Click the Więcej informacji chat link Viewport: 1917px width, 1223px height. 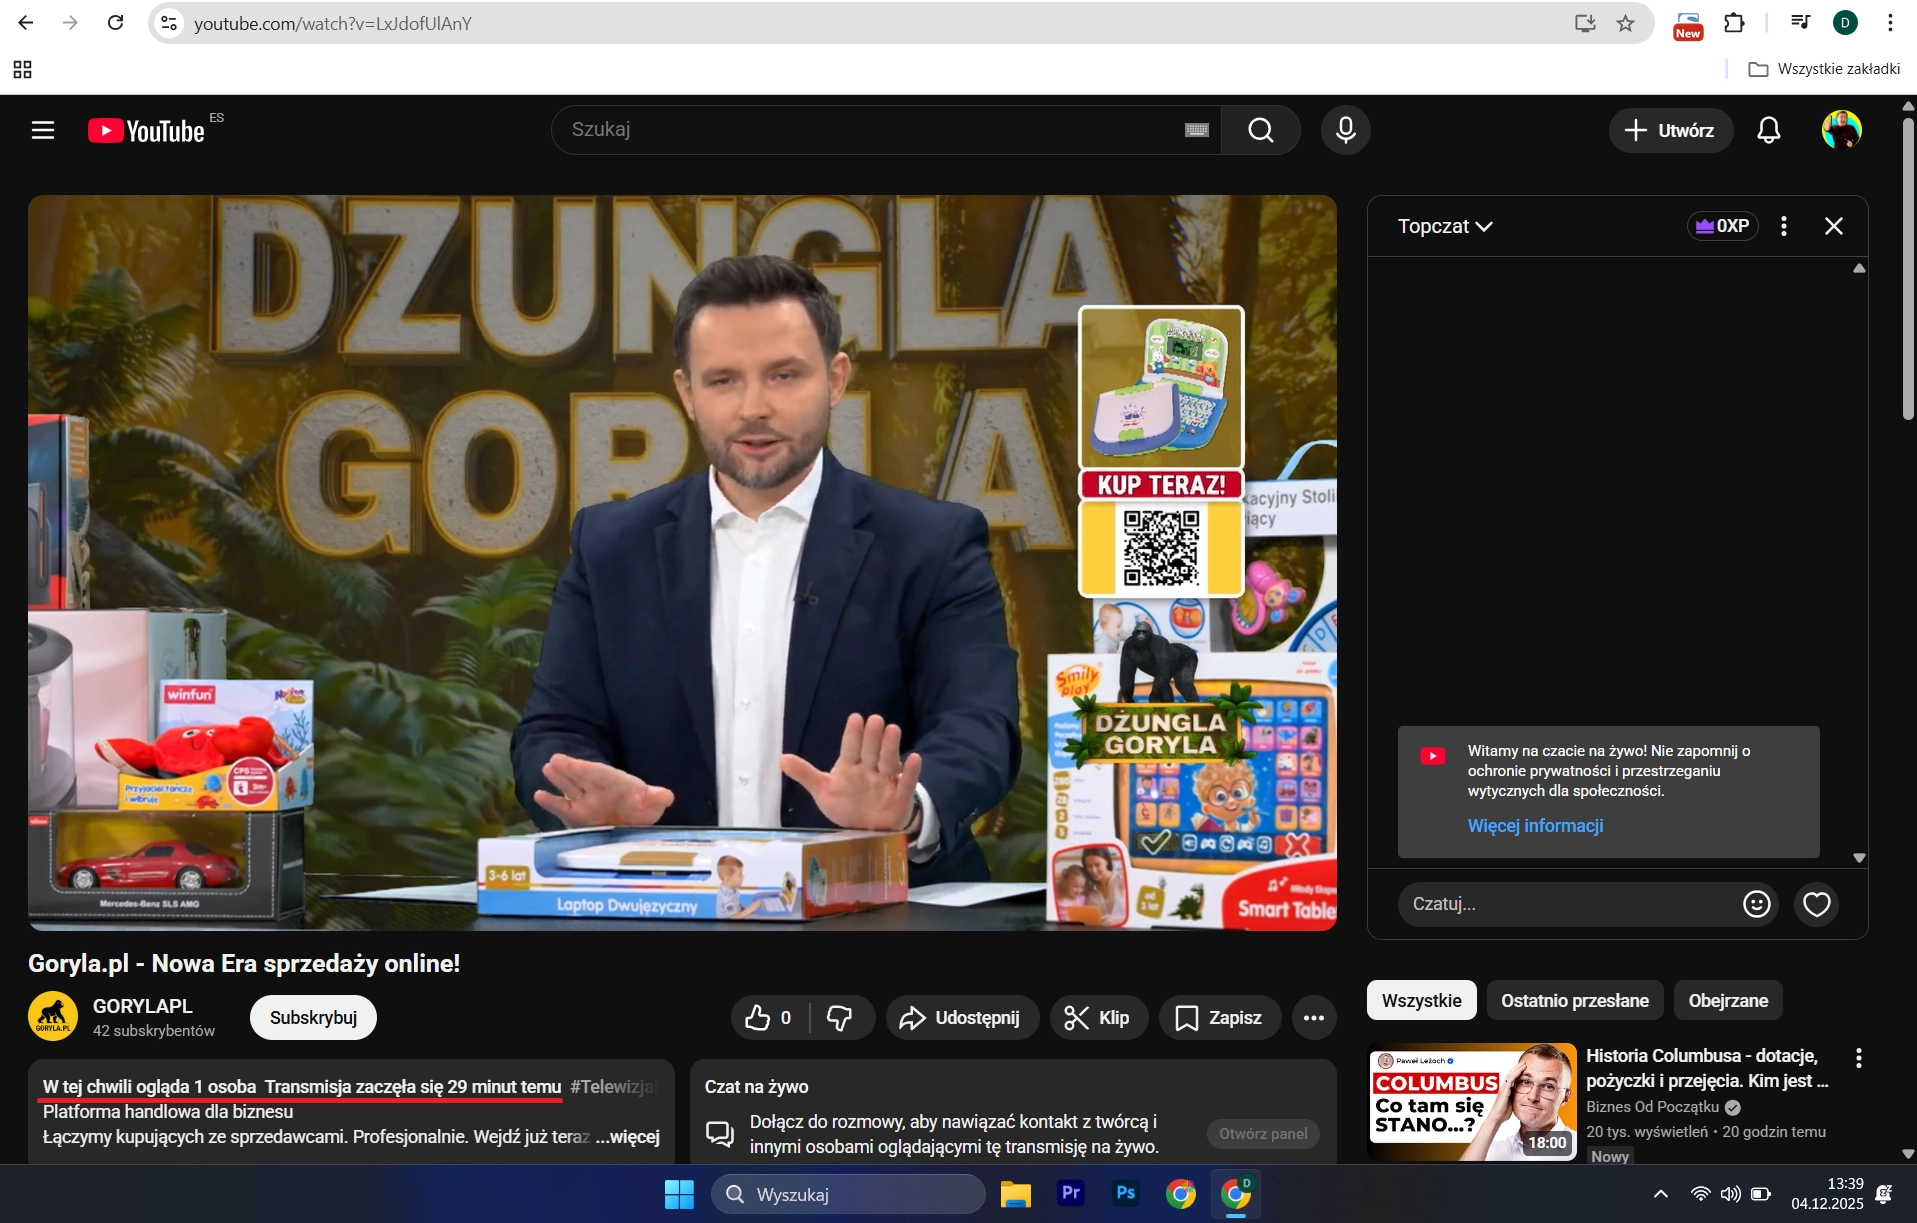(x=1535, y=826)
